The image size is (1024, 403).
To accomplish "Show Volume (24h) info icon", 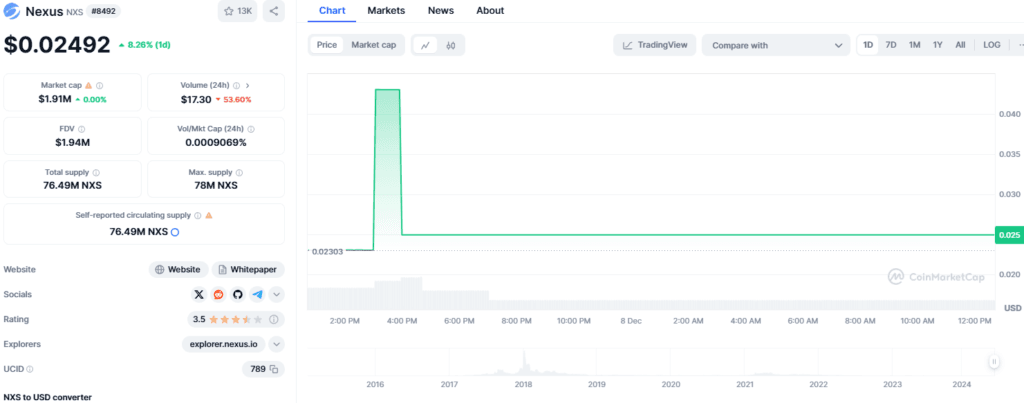I will [236, 86].
